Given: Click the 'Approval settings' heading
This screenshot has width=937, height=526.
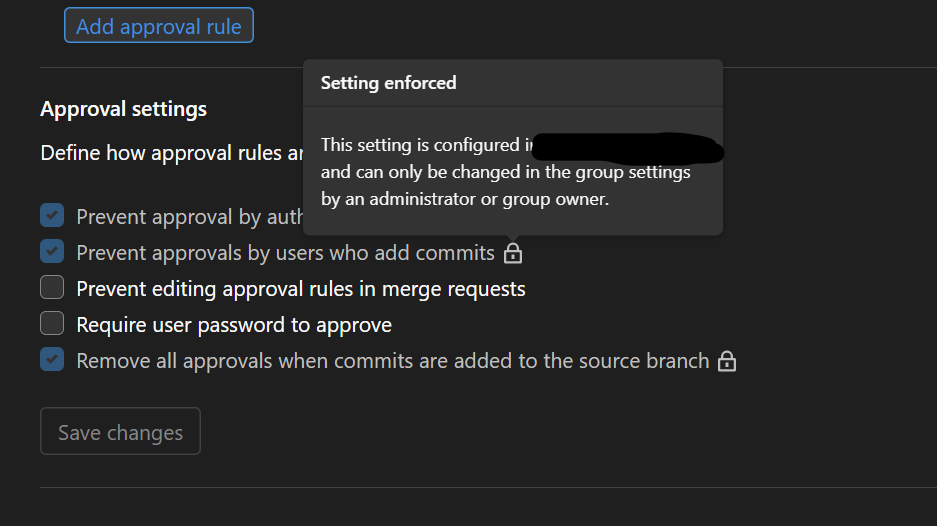Looking at the screenshot, I should (x=123, y=109).
